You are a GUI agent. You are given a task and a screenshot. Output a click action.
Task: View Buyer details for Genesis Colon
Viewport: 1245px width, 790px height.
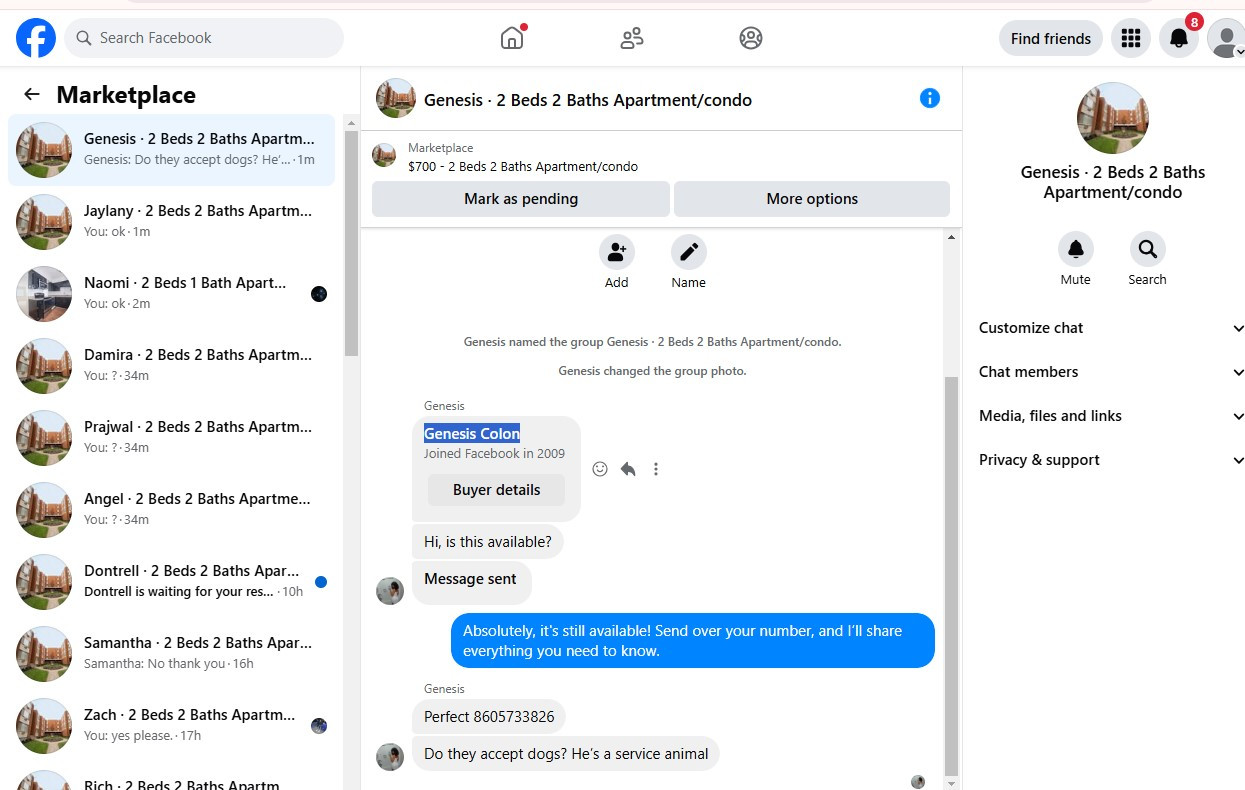(496, 490)
